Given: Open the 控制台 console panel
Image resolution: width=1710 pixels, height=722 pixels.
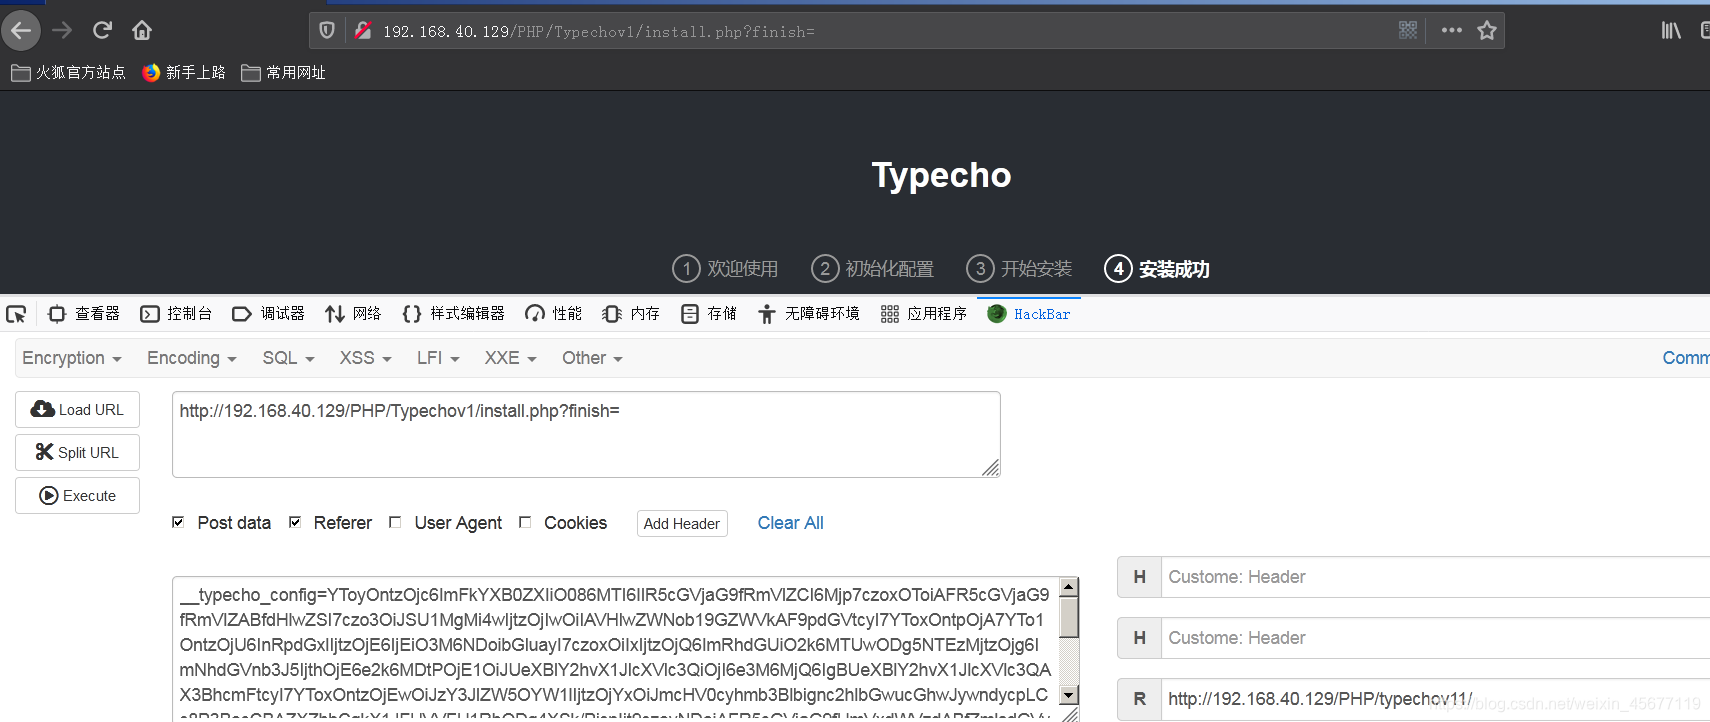Looking at the screenshot, I should (x=176, y=314).
